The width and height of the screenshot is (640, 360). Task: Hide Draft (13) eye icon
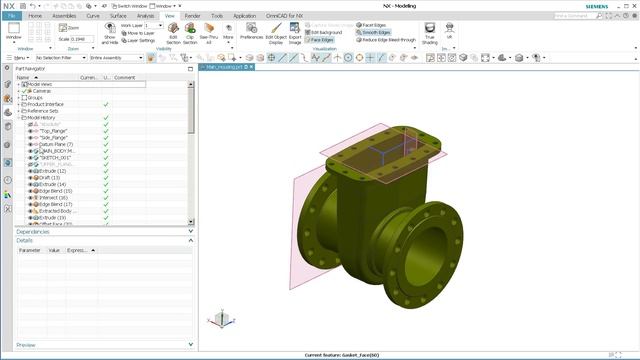pyautogui.click(x=30, y=178)
